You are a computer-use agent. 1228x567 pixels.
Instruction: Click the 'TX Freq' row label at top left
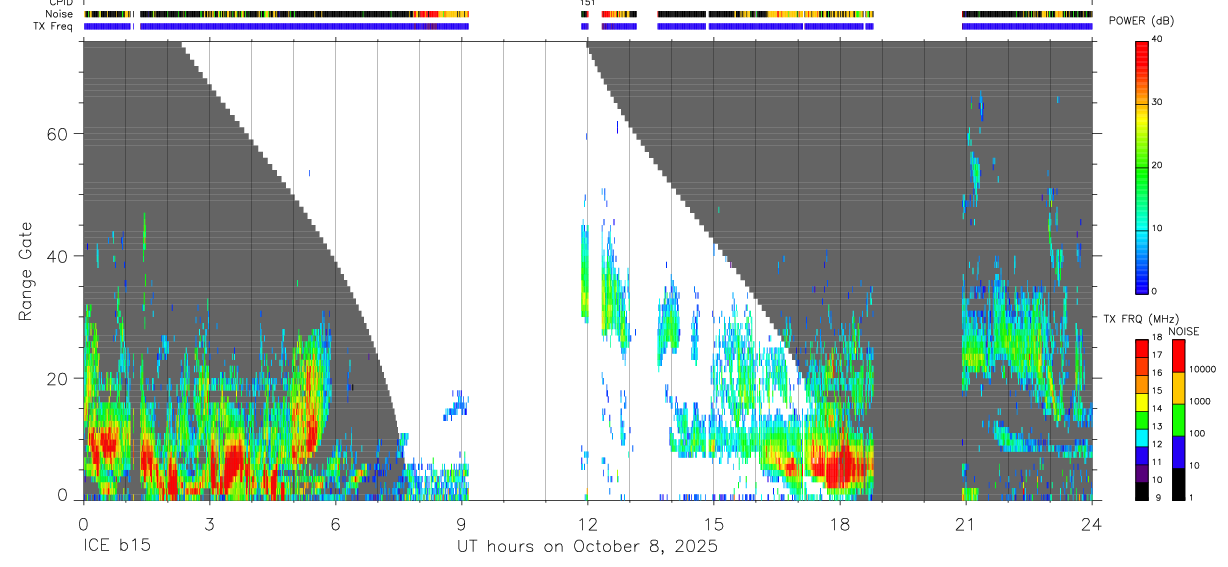pyautogui.click(x=55, y=26)
